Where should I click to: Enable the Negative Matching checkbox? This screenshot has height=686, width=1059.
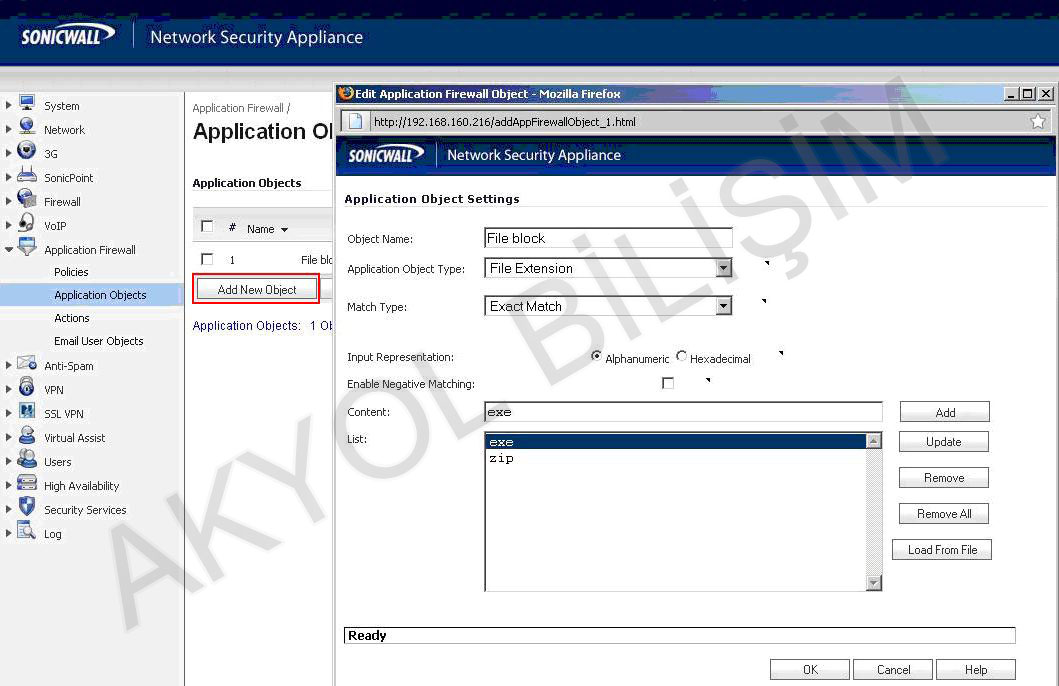click(x=668, y=382)
